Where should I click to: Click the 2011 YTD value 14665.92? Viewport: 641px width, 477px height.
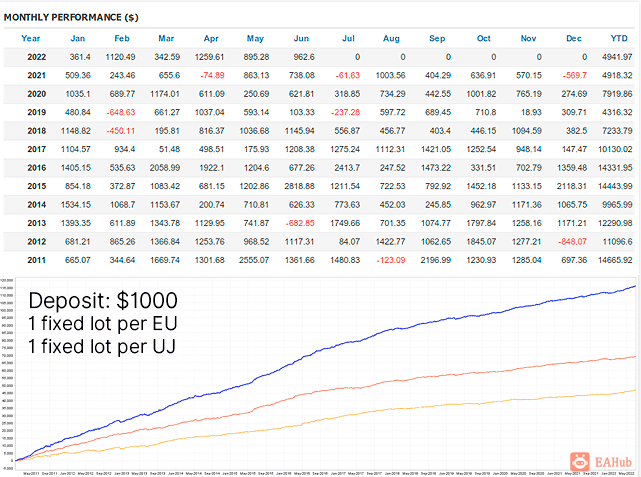tap(615, 260)
